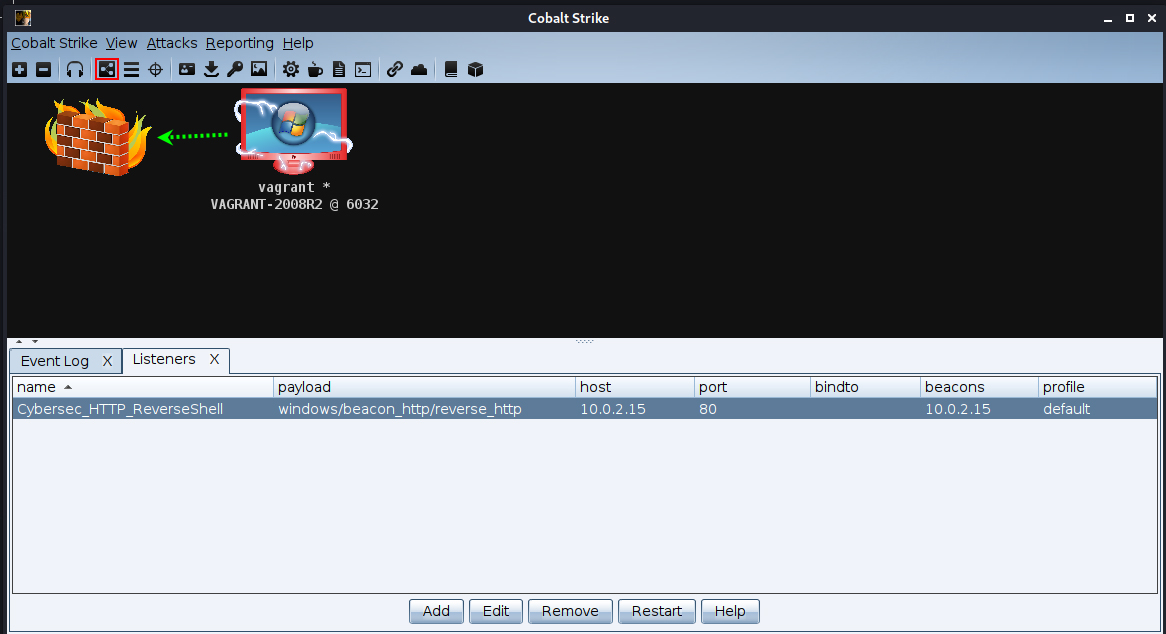The height and width of the screenshot is (634, 1166).
Task: Click the headphones Listeners toolbar icon
Action: 75,69
